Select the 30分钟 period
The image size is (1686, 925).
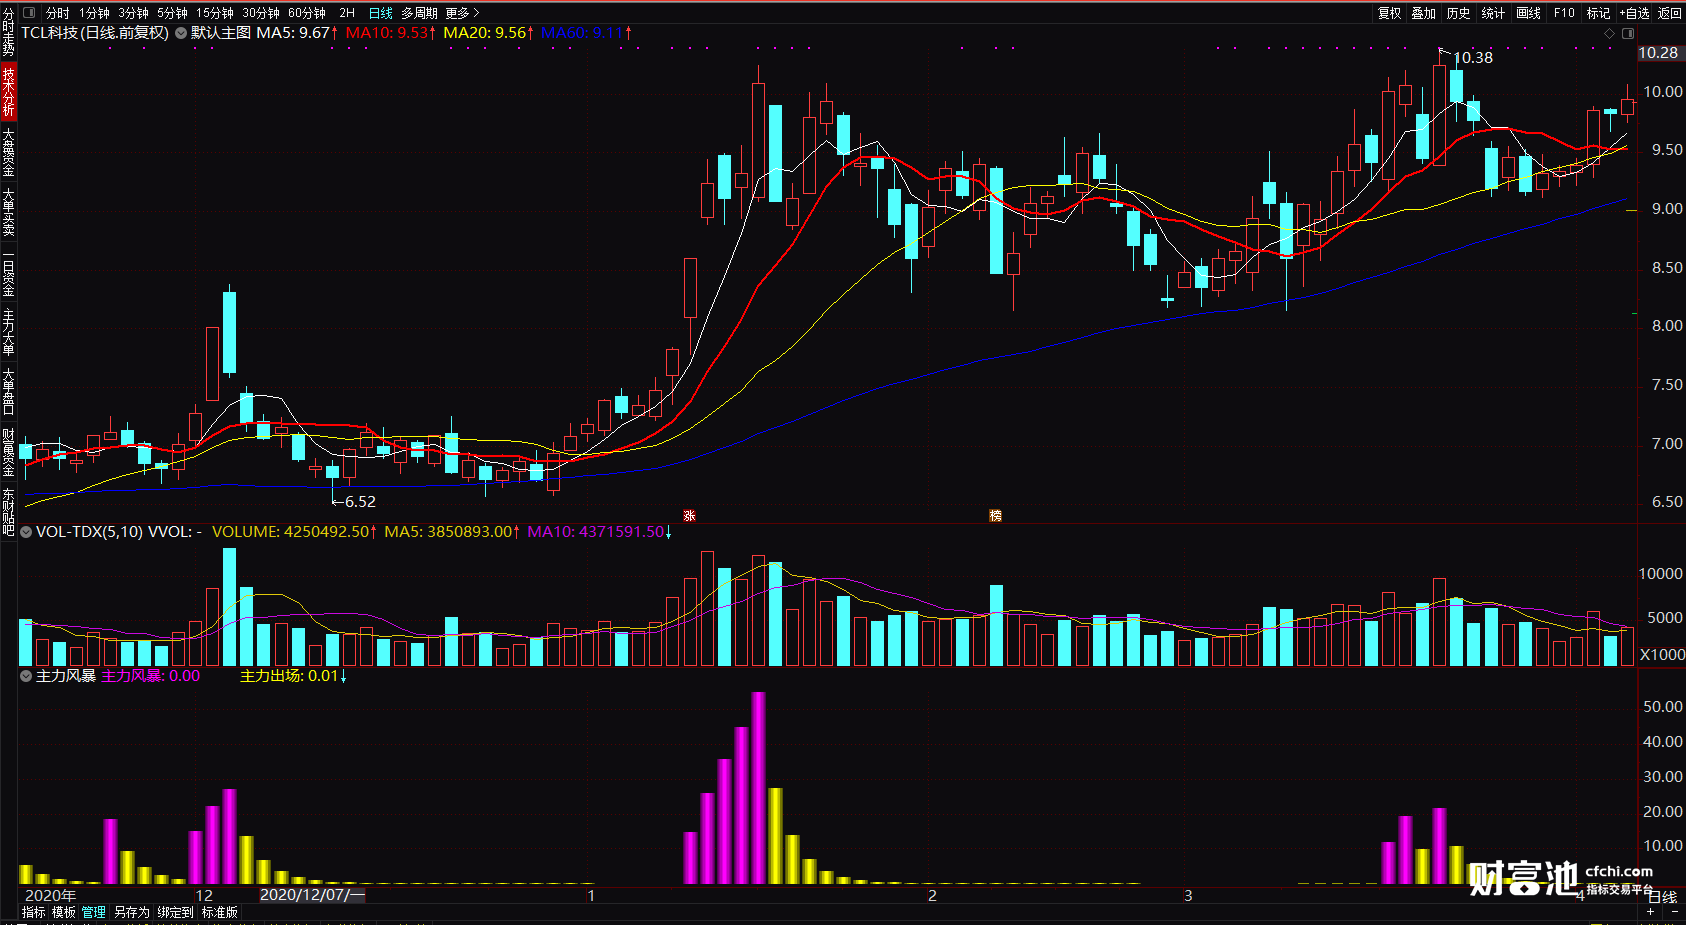(x=260, y=13)
